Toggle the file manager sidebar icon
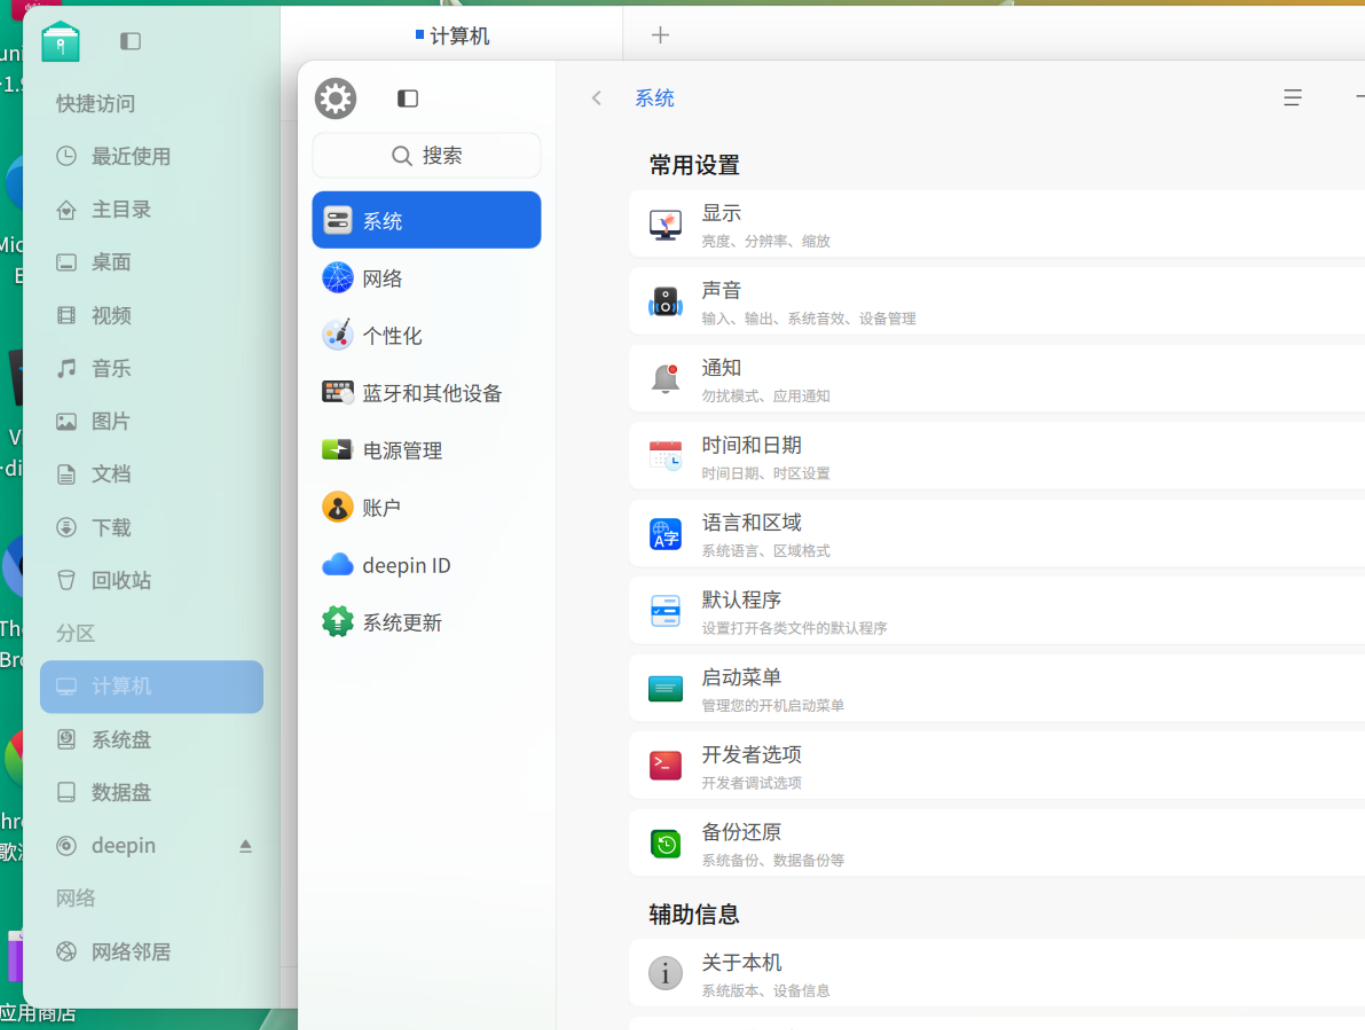Viewport: 1365px width, 1030px height. click(130, 41)
